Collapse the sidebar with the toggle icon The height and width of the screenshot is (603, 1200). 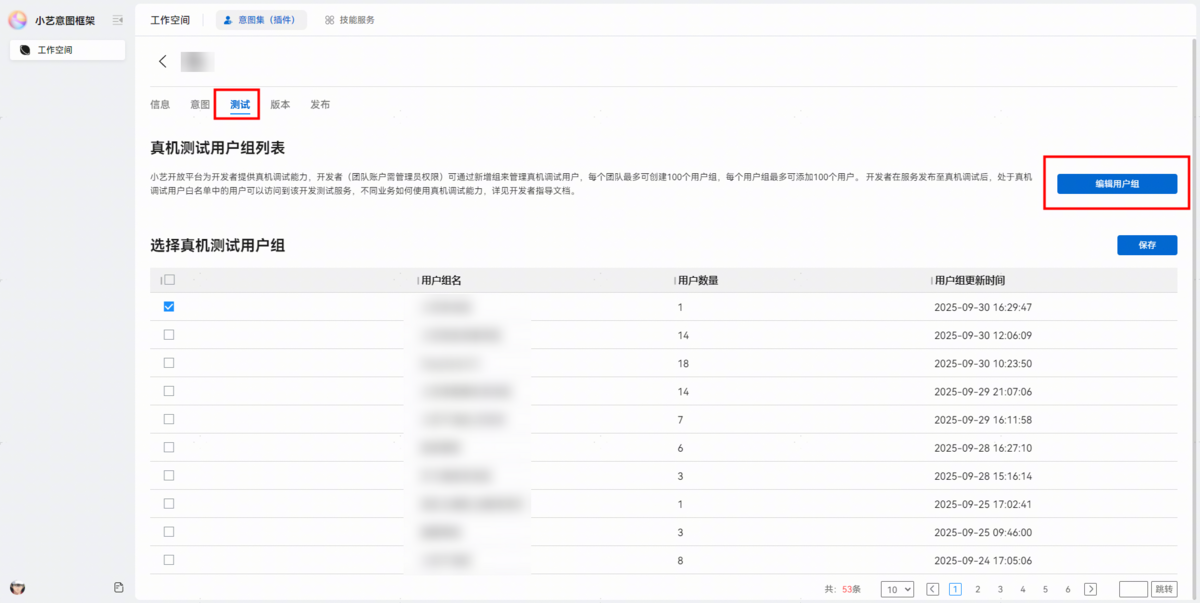[x=118, y=20]
